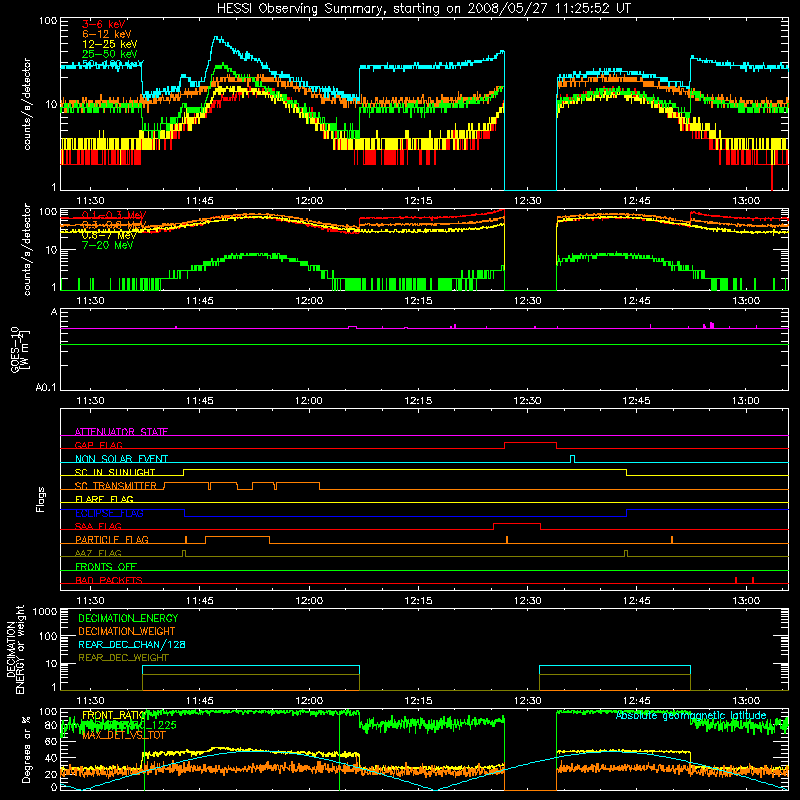Click the DECIMATION_ENERGY legend entry

(128, 618)
